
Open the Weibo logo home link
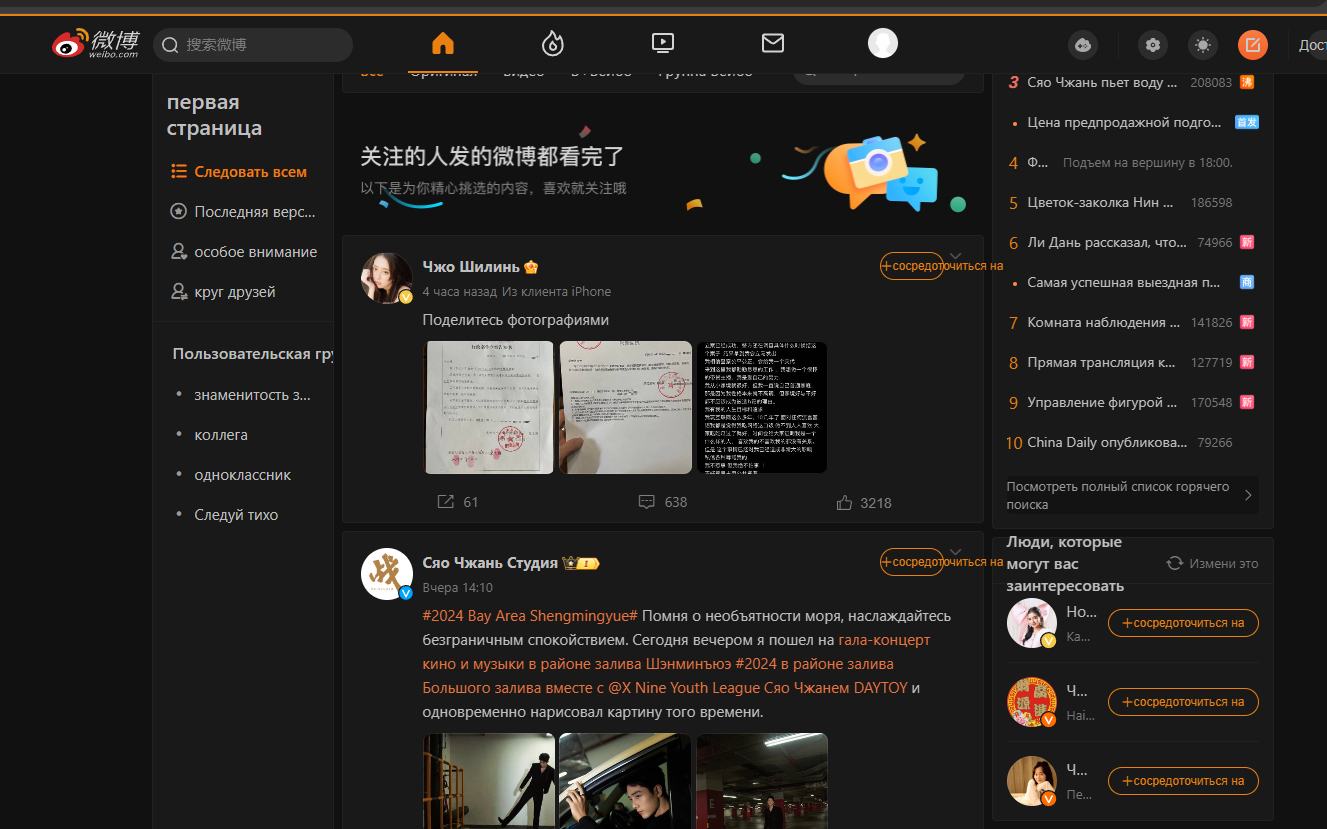(96, 44)
